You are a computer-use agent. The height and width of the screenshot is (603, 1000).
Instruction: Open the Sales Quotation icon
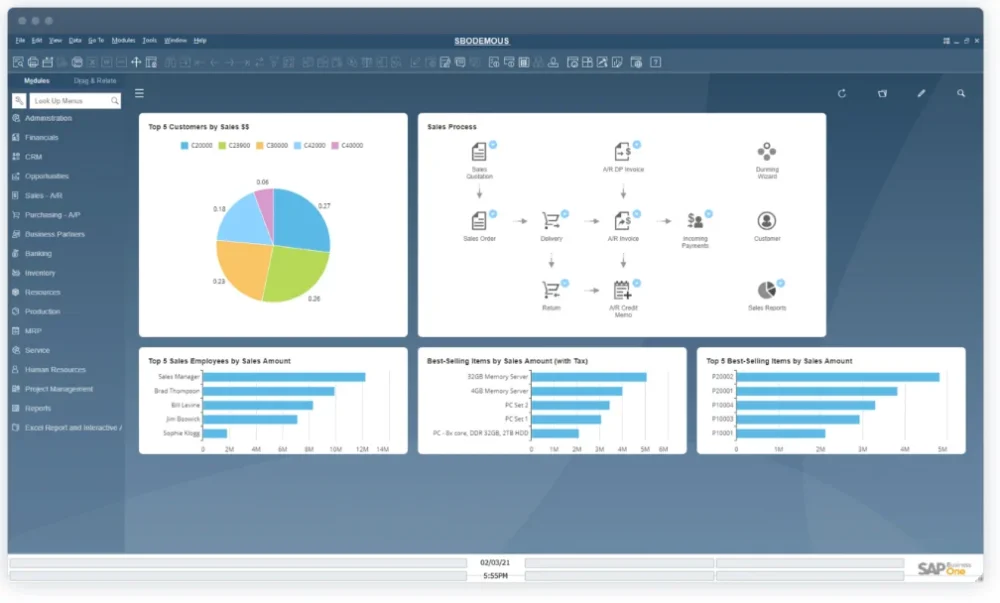click(479, 152)
